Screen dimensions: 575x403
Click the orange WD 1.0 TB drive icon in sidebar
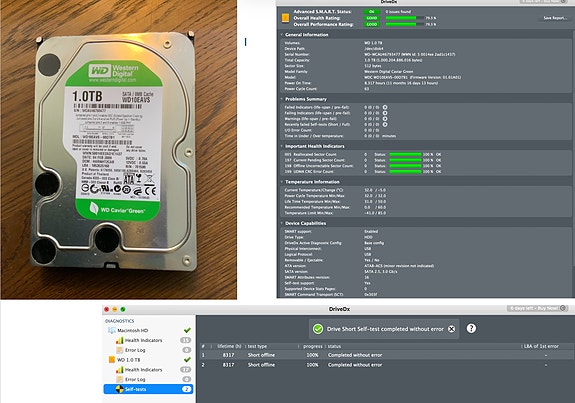point(111,360)
